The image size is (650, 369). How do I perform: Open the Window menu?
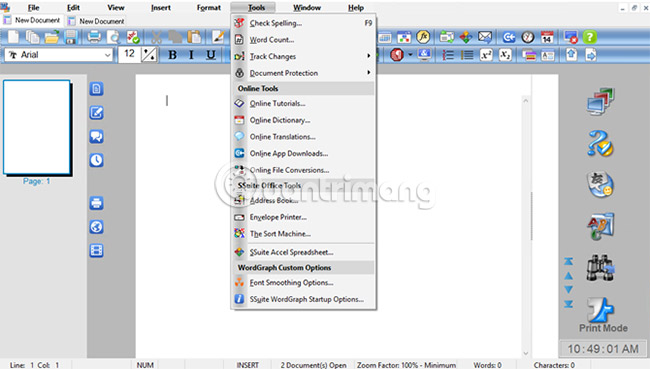coord(307,7)
